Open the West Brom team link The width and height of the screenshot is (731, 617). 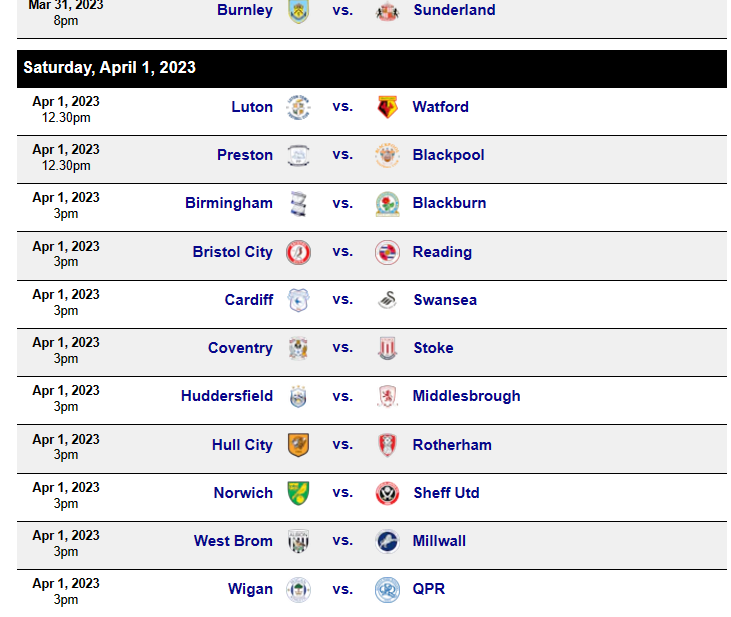tap(233, 541)
